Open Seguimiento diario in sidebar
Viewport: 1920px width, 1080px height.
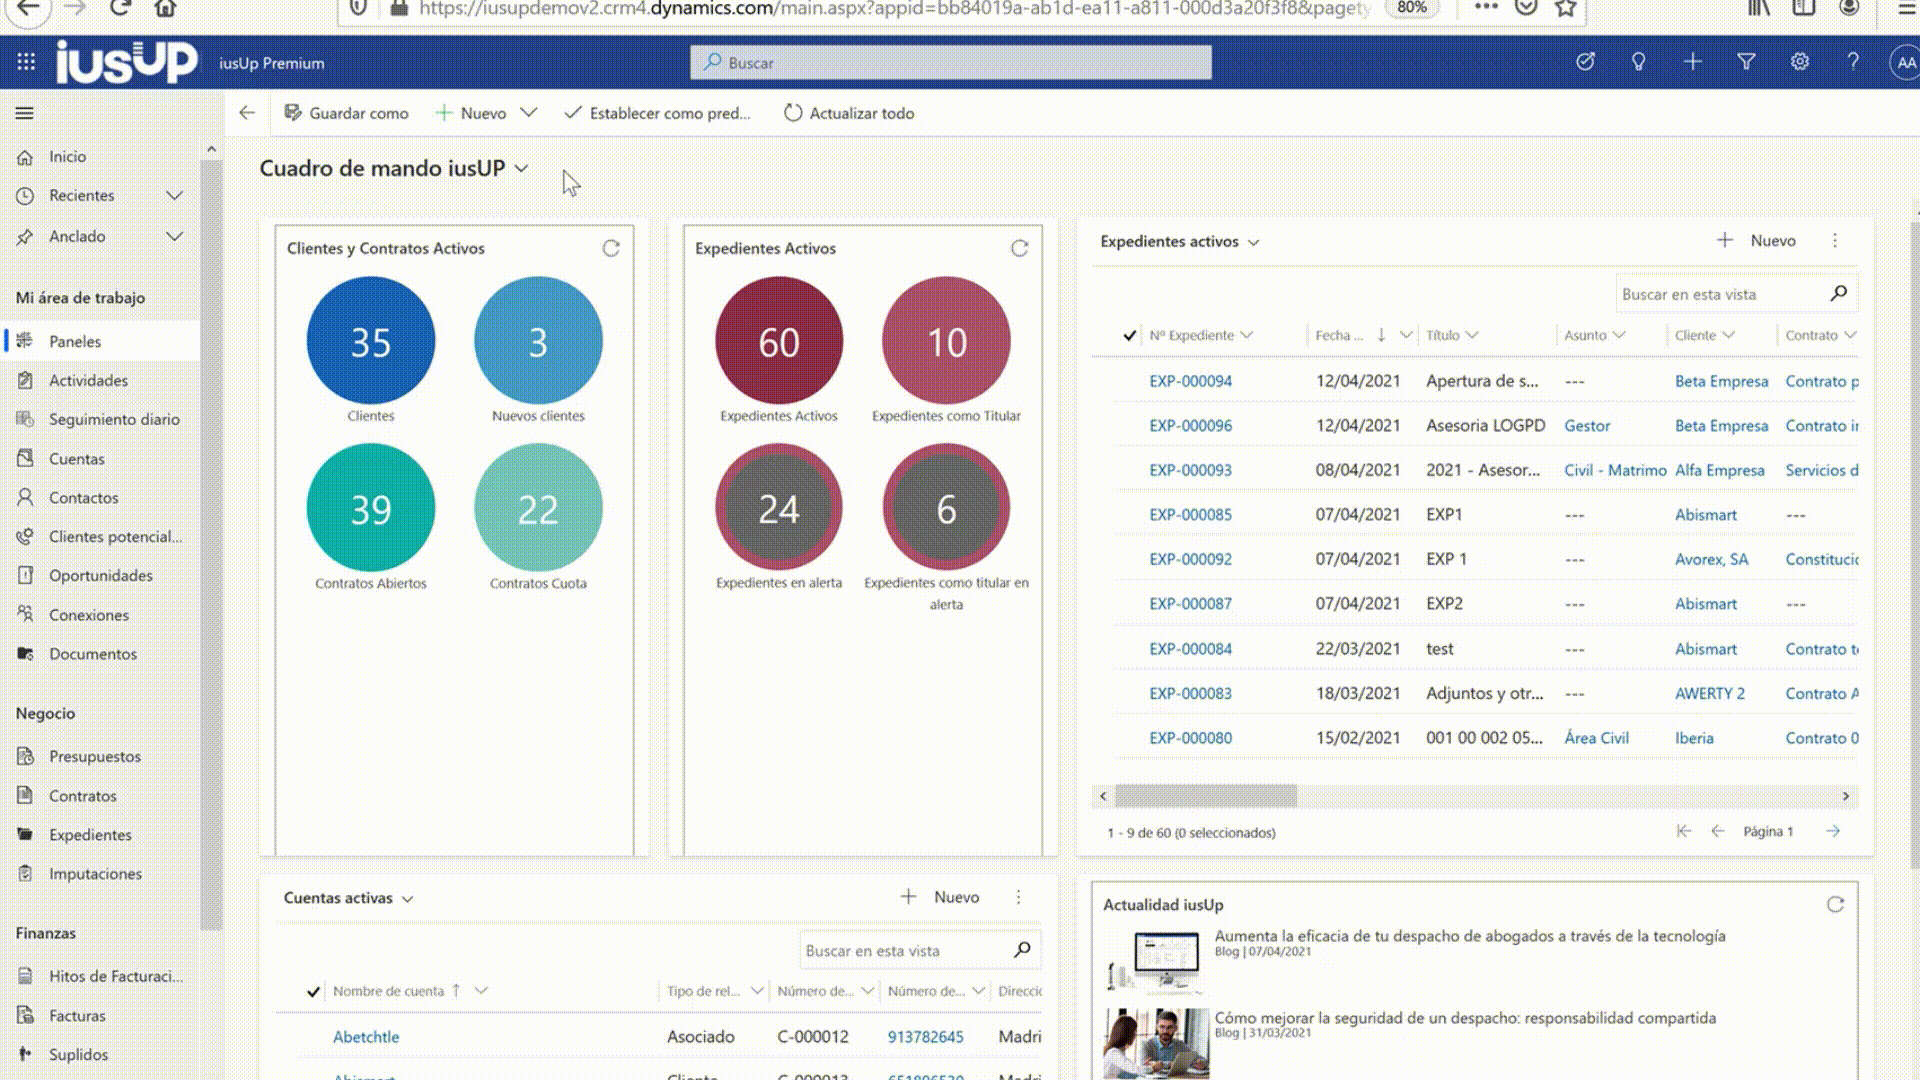point(100,419)
